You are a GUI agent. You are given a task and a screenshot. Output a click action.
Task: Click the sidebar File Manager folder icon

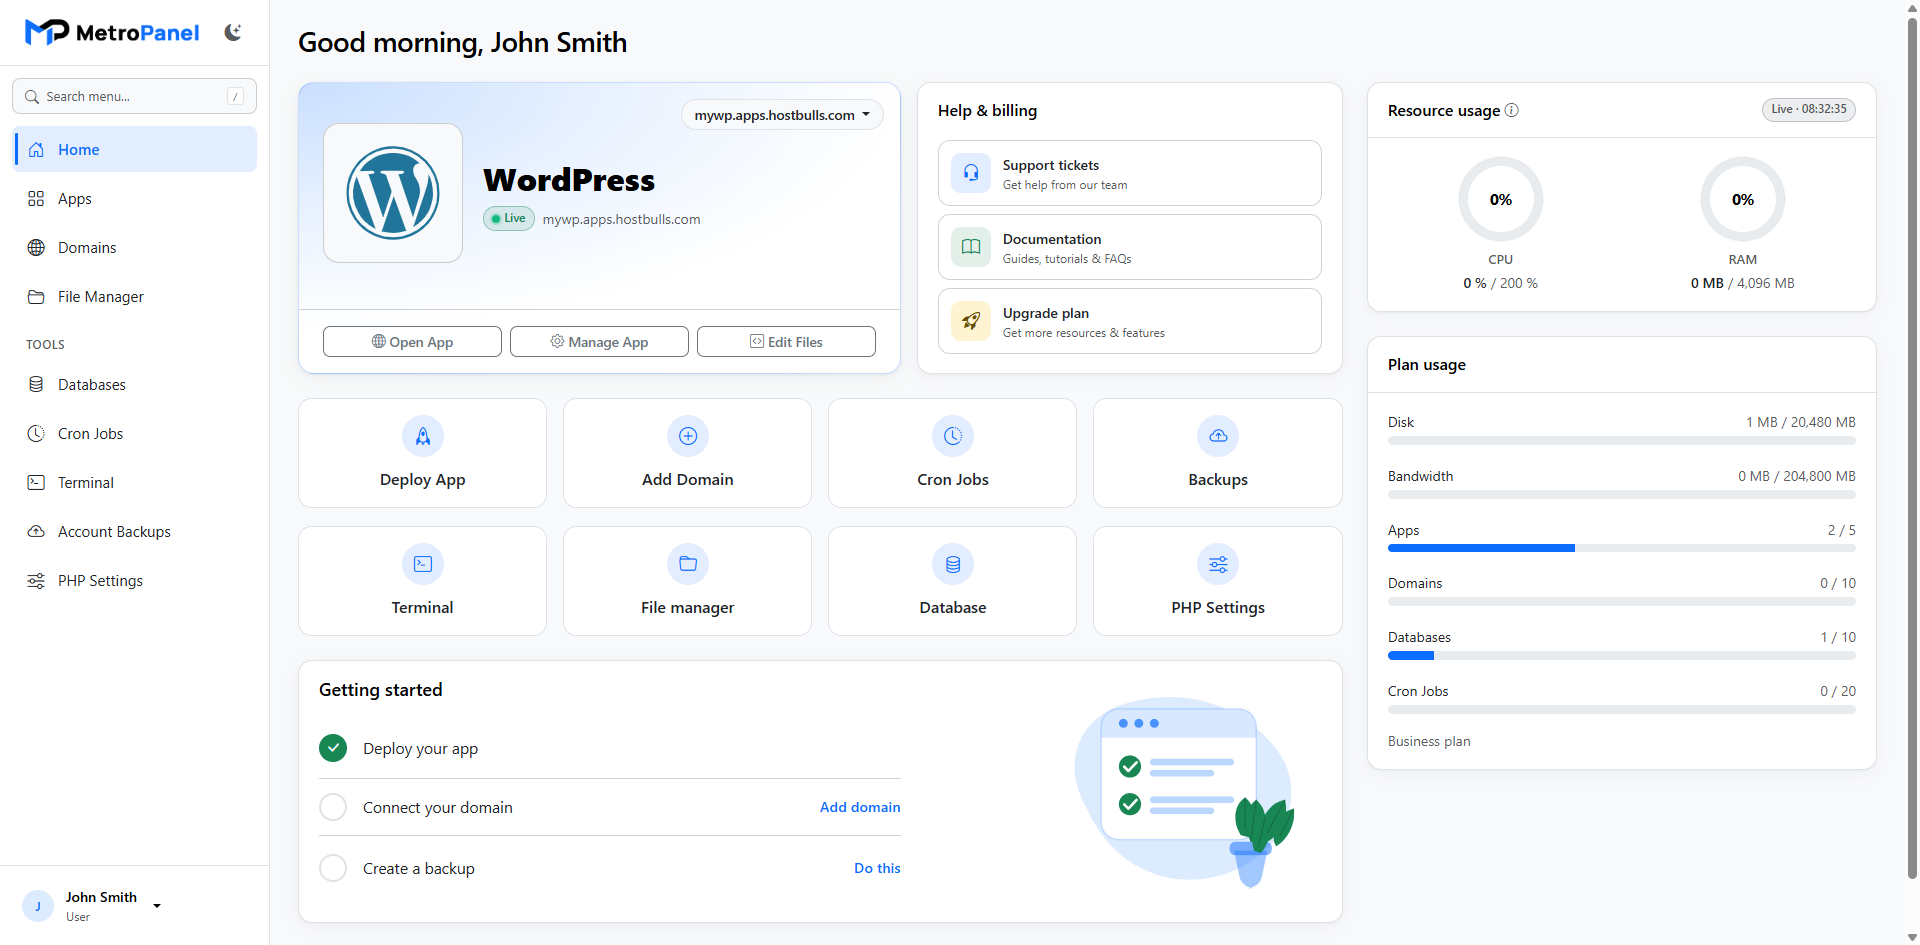pos(36,296)
